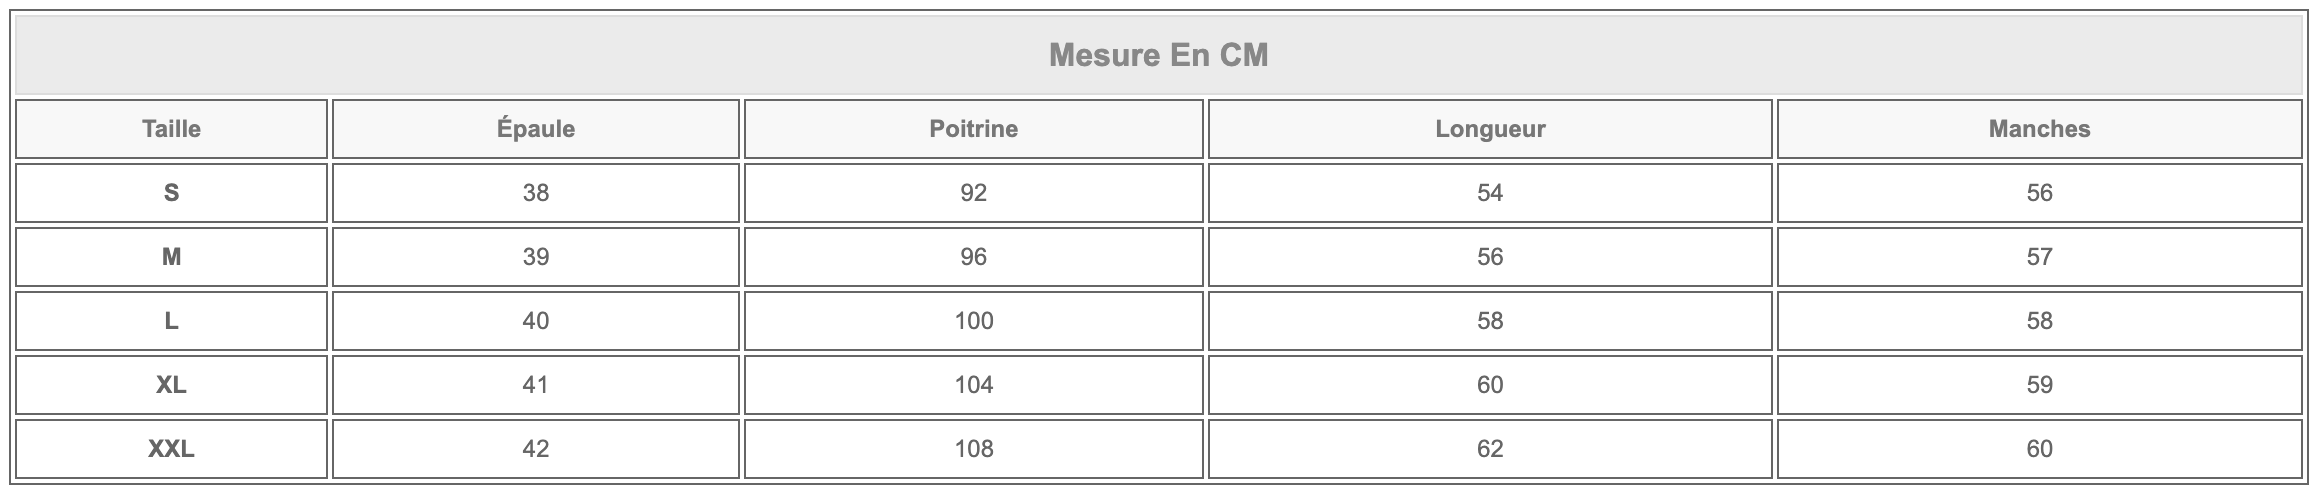
Task: Select chest value 100 for size L
Action: 973,321
